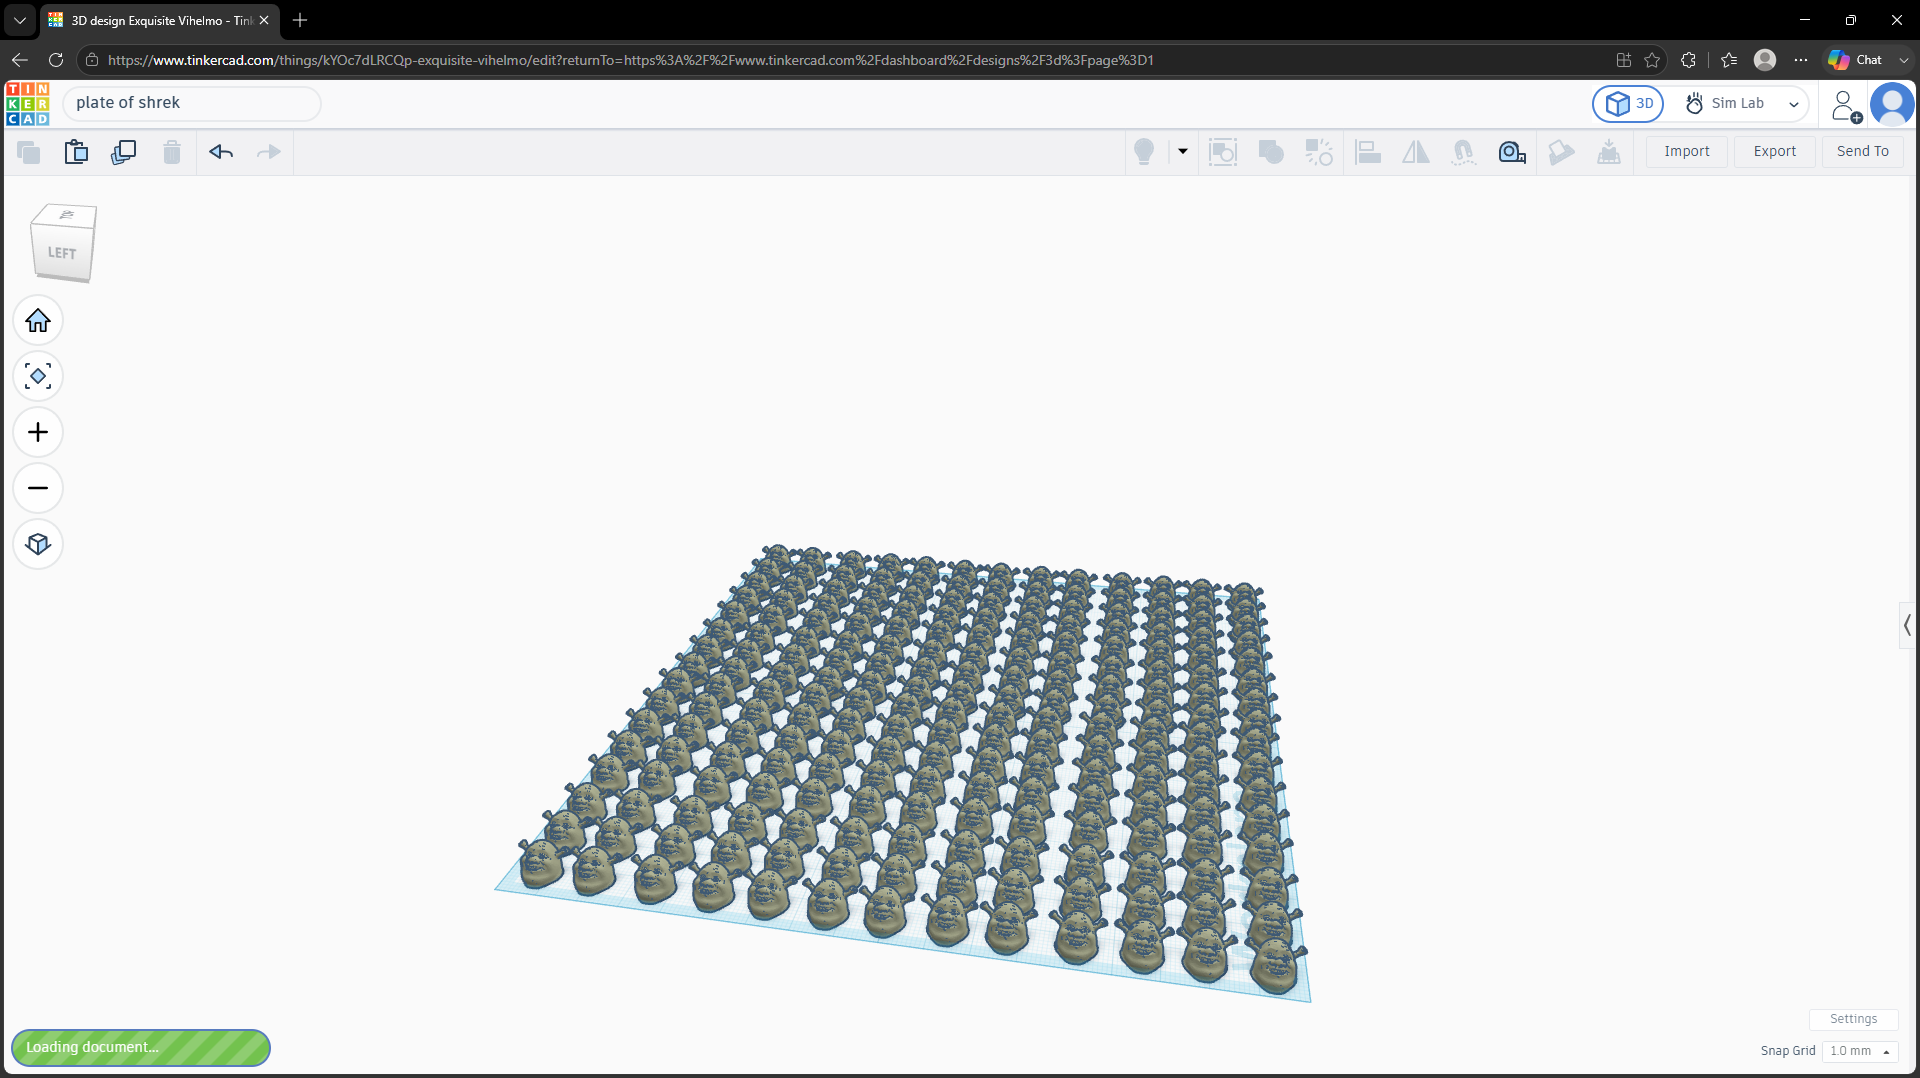Expand the collapsed shapes panel
Image resolution: width=1920 pixels, height=1078 pixels.
point(1908,626)
